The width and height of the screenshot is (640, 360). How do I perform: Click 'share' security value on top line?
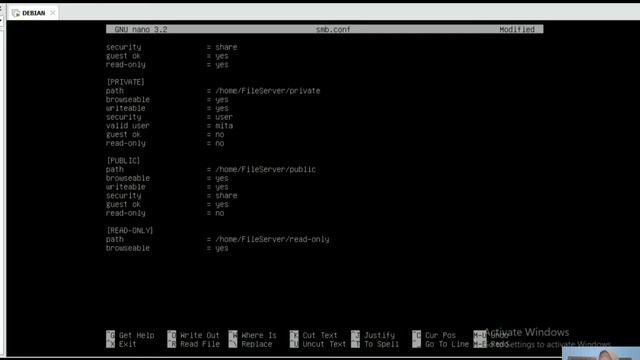[x=226, y=47]
